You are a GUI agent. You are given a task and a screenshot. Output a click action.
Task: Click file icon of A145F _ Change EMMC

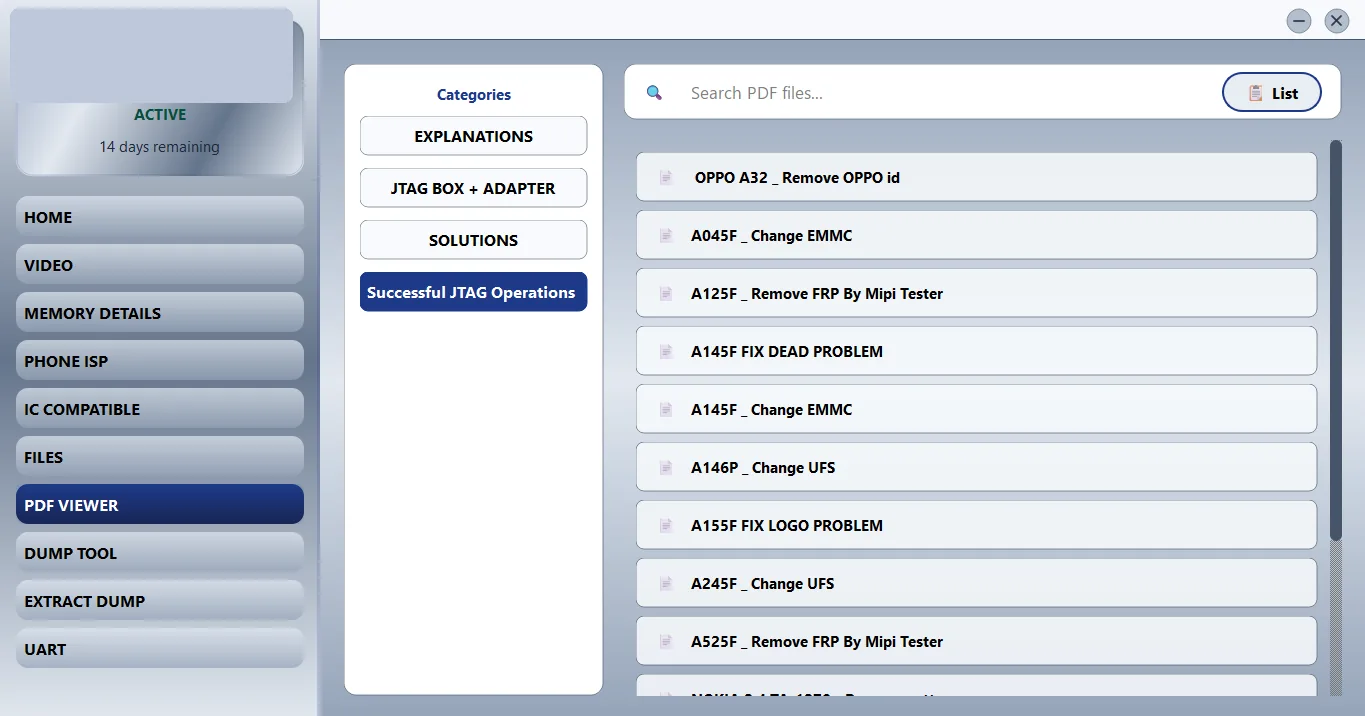pyautogui.click(x=666, y=409)
